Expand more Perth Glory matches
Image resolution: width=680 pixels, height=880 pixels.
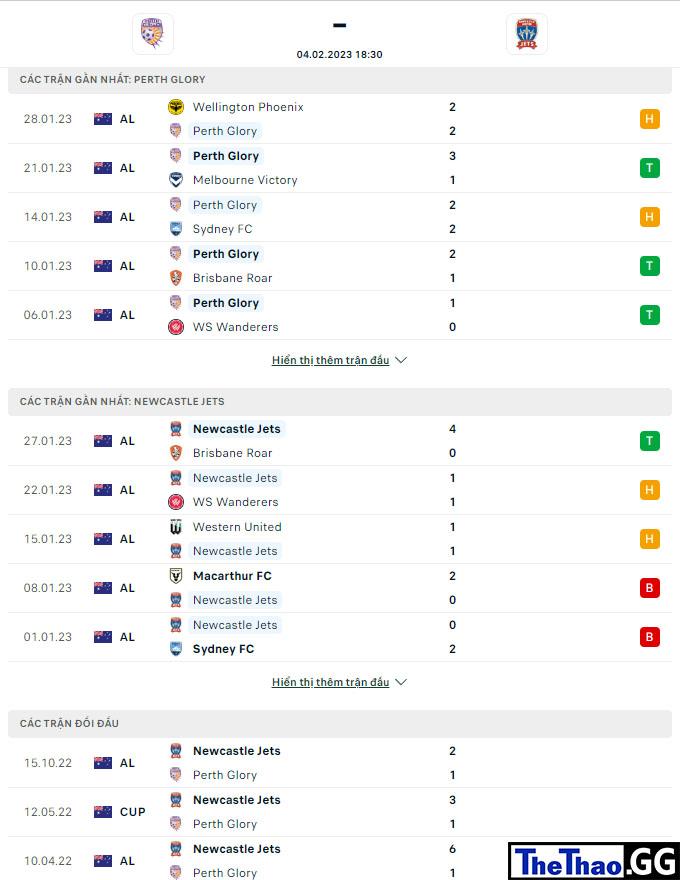pos(330,360)
